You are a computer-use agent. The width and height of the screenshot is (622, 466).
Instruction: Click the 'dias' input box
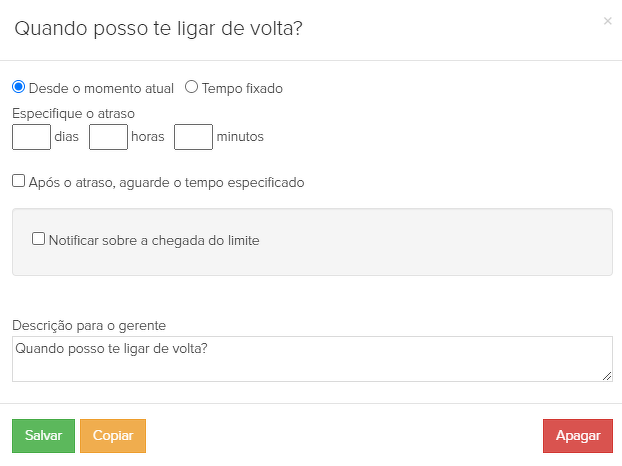tap(31, 136)
